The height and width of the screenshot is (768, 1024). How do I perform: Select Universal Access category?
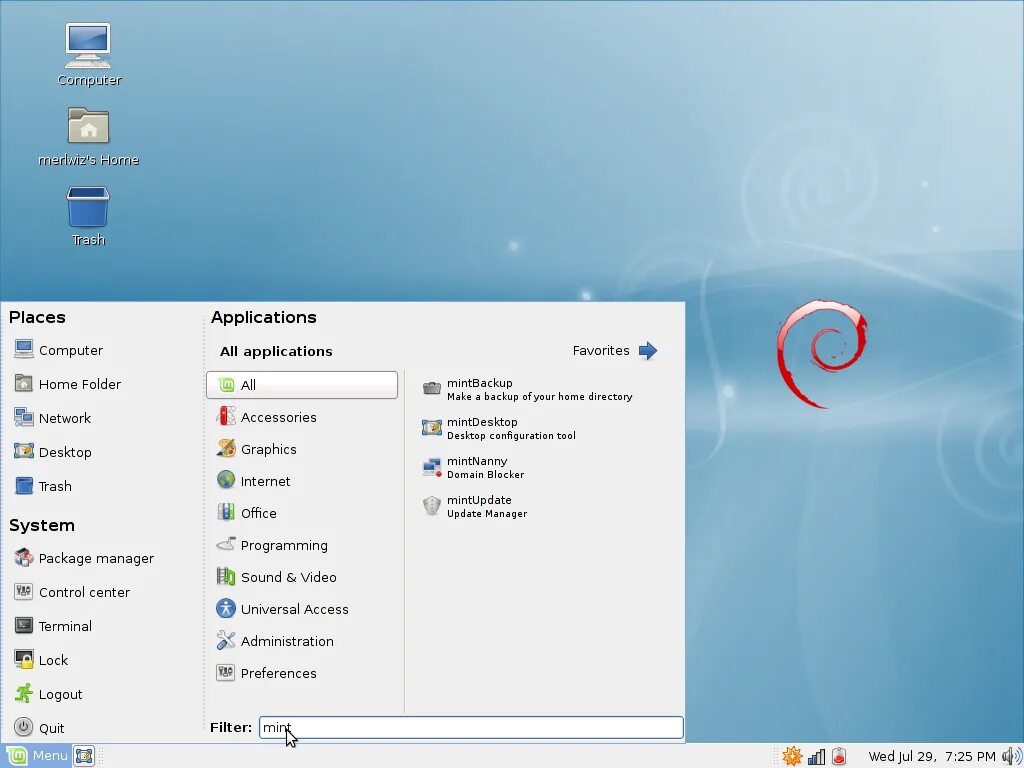point(282,609)
